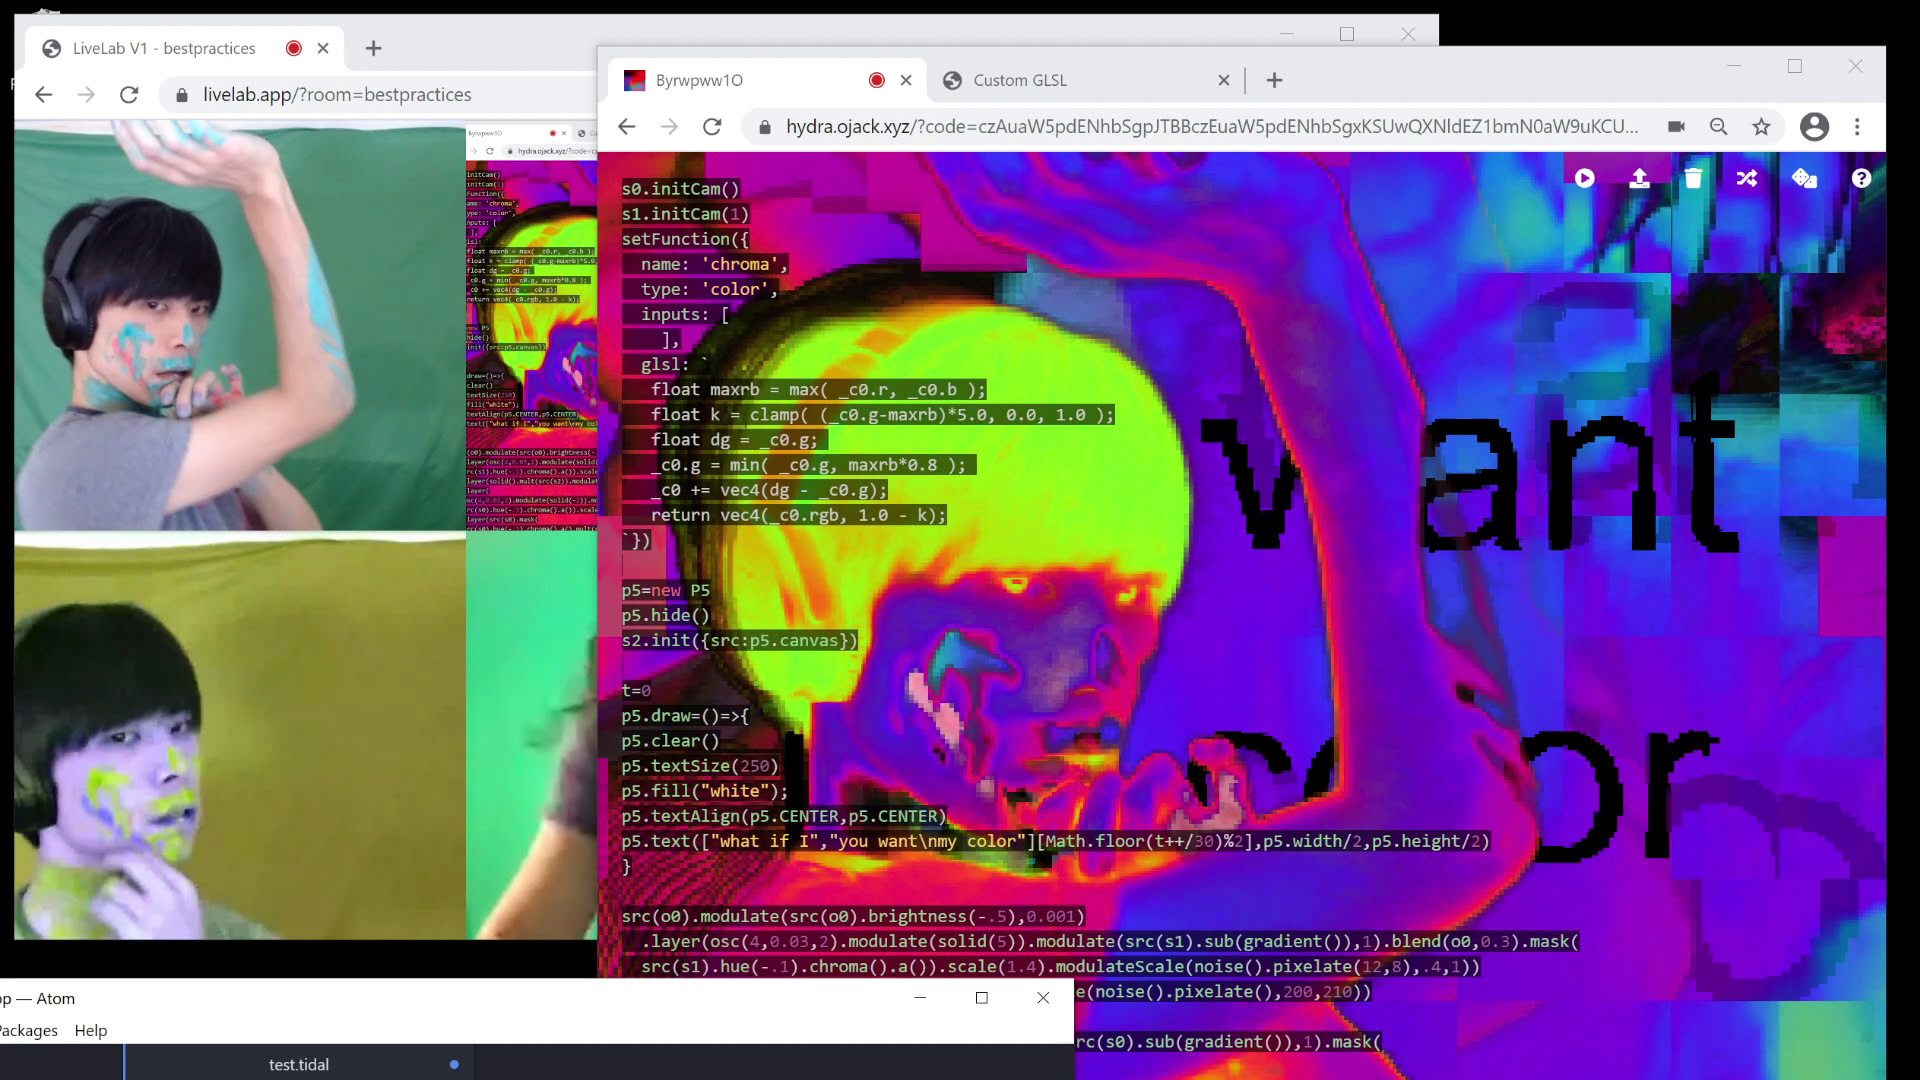The height and width of the screenshot is (1080, 1920).
Task: Reload the Hydra page
Action: click(x=712, y=127)
